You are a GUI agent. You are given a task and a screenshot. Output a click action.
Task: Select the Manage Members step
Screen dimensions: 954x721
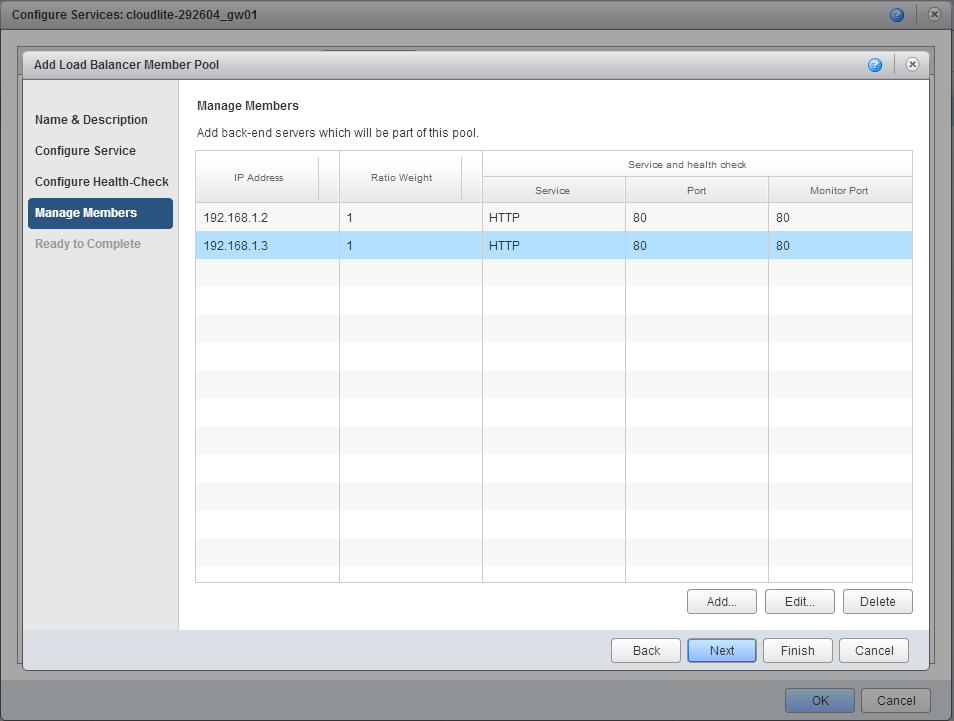pos(100,213)
